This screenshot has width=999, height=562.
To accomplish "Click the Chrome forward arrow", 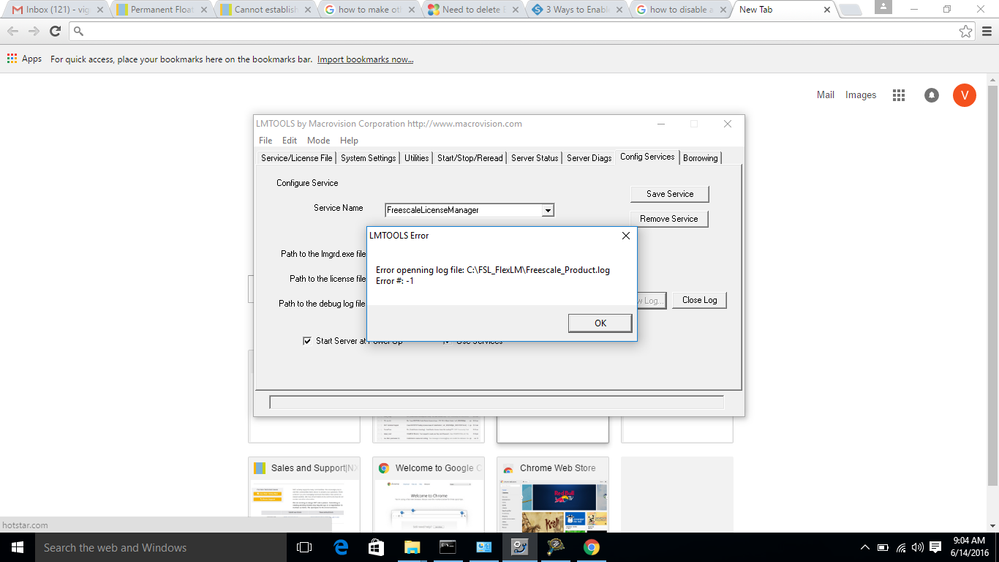I will tap(34, 31).
